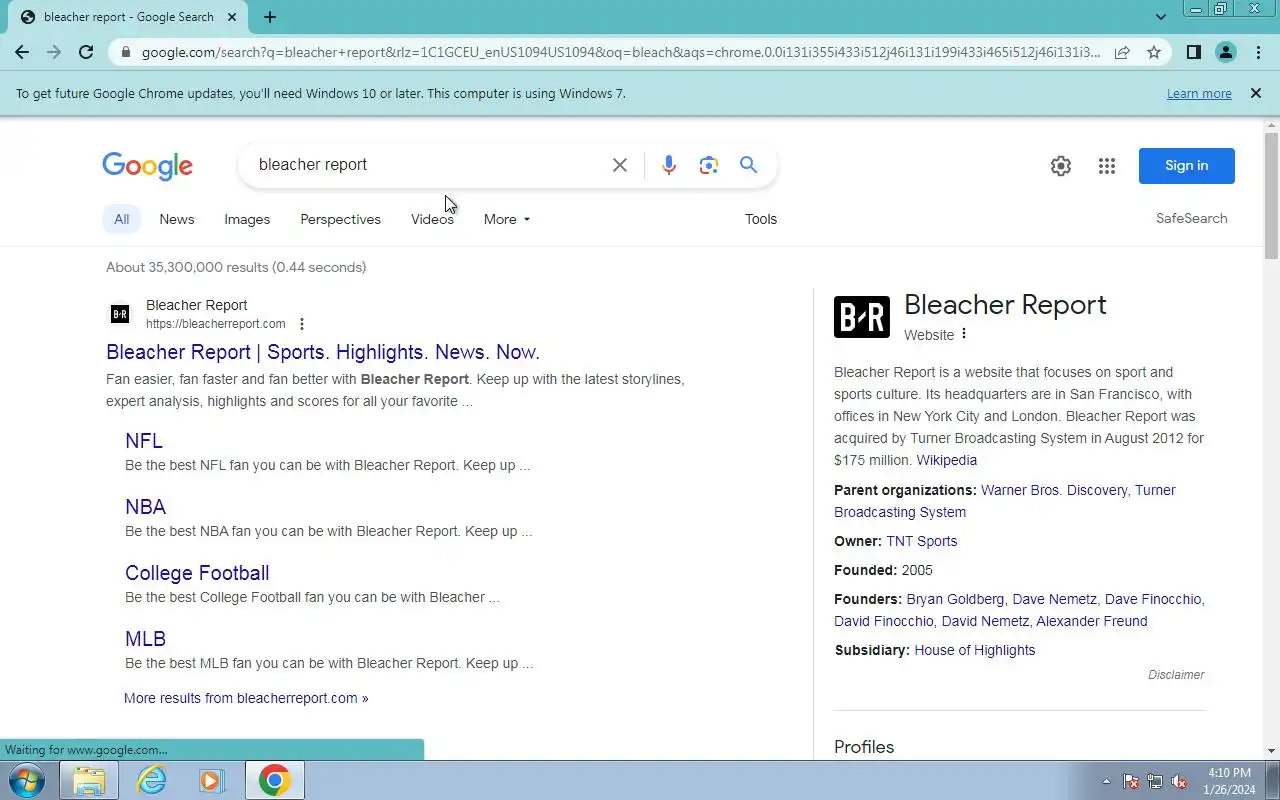Screen dimensions: 1280x800
Task: Click the browser forward arrow
Action: 54,52
